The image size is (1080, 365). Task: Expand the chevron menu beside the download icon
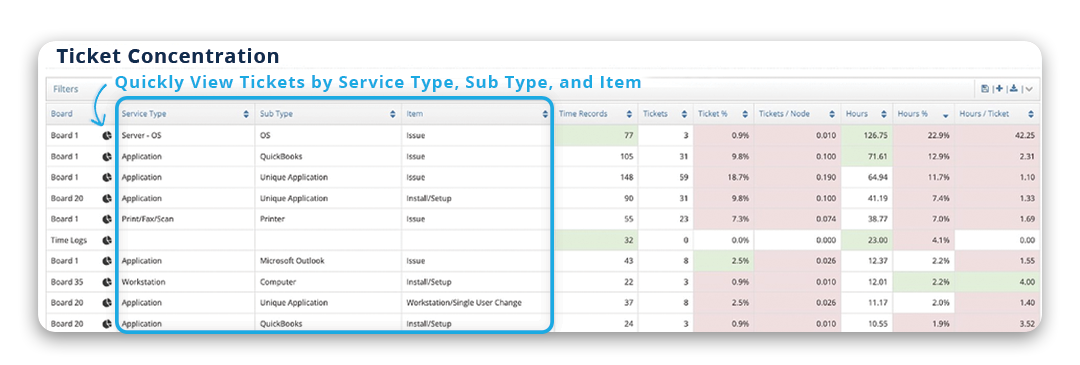coord(1029,90)
